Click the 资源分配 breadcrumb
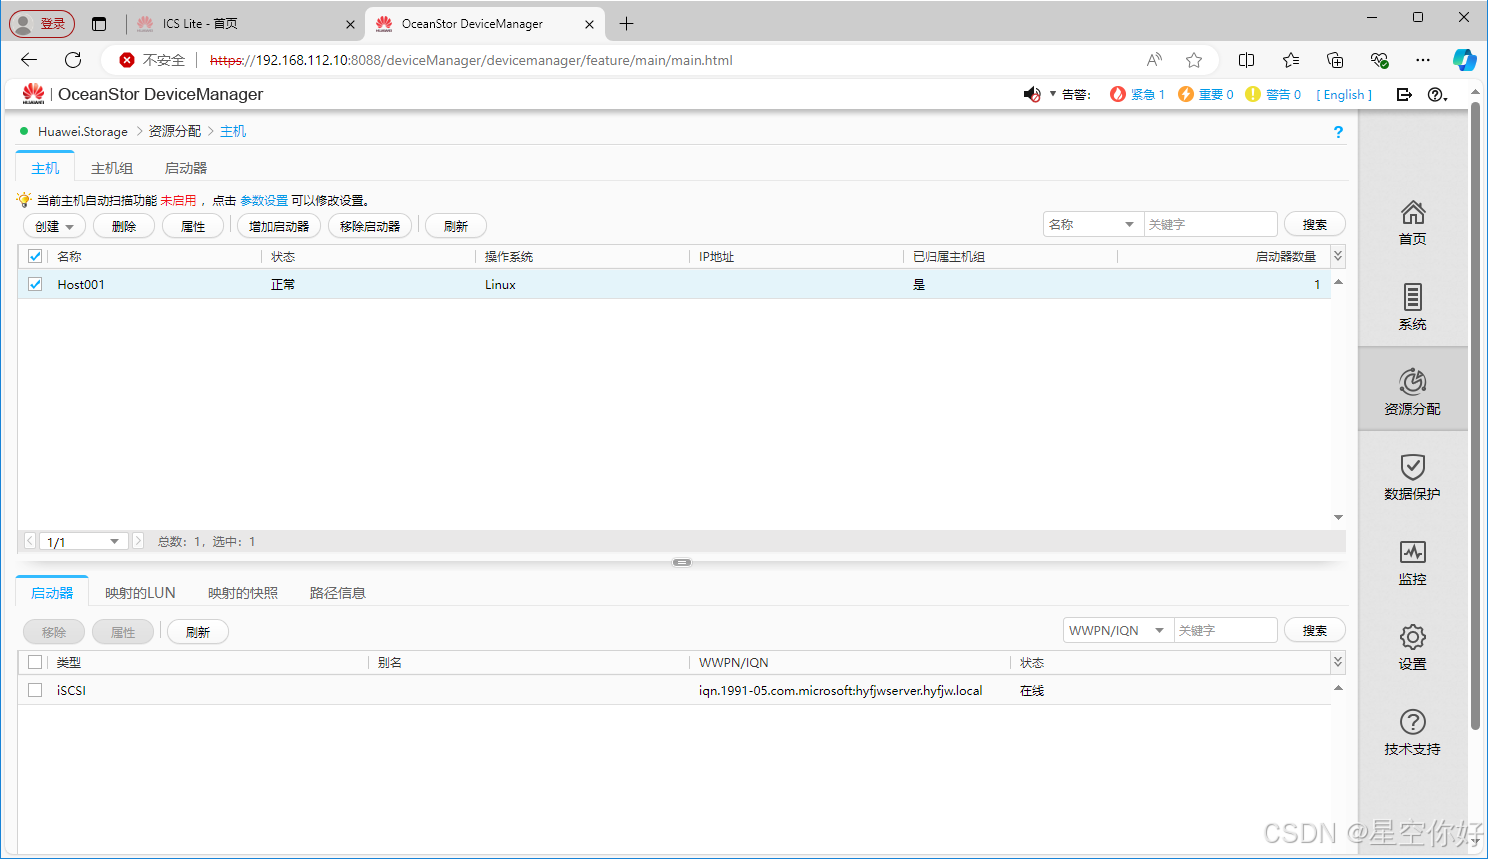This screenshot has width=1488, height=859. pyautogui.click(x=175, y=131)
